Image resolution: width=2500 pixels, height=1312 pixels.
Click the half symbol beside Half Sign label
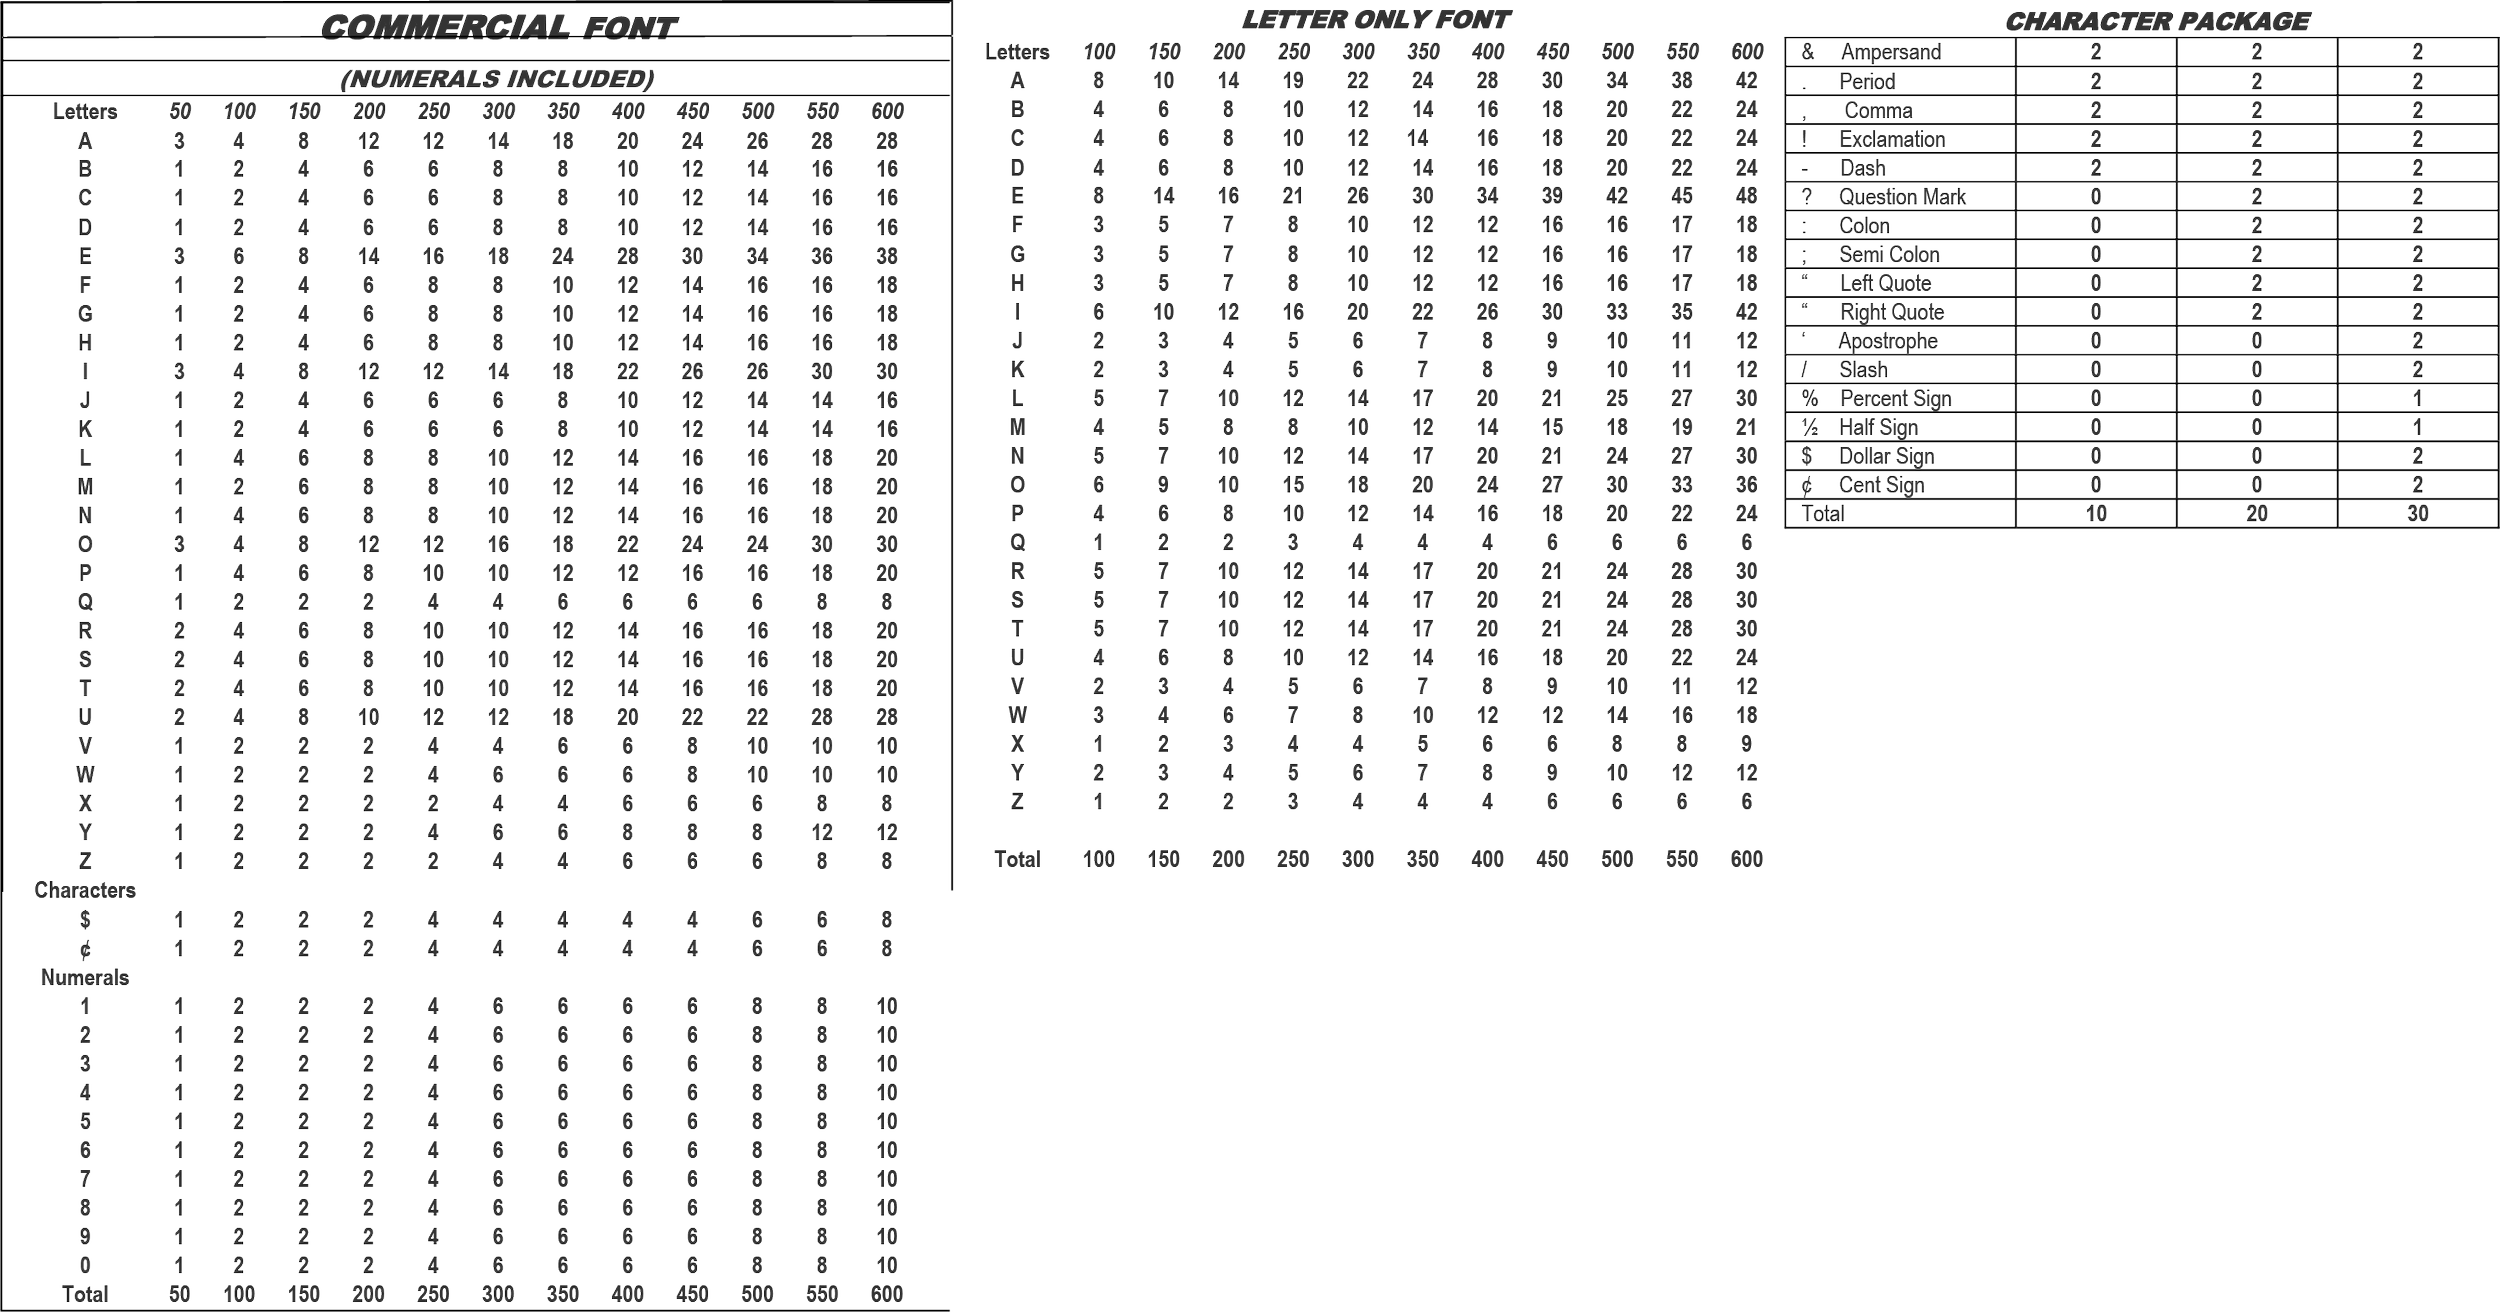[1808, 427]
